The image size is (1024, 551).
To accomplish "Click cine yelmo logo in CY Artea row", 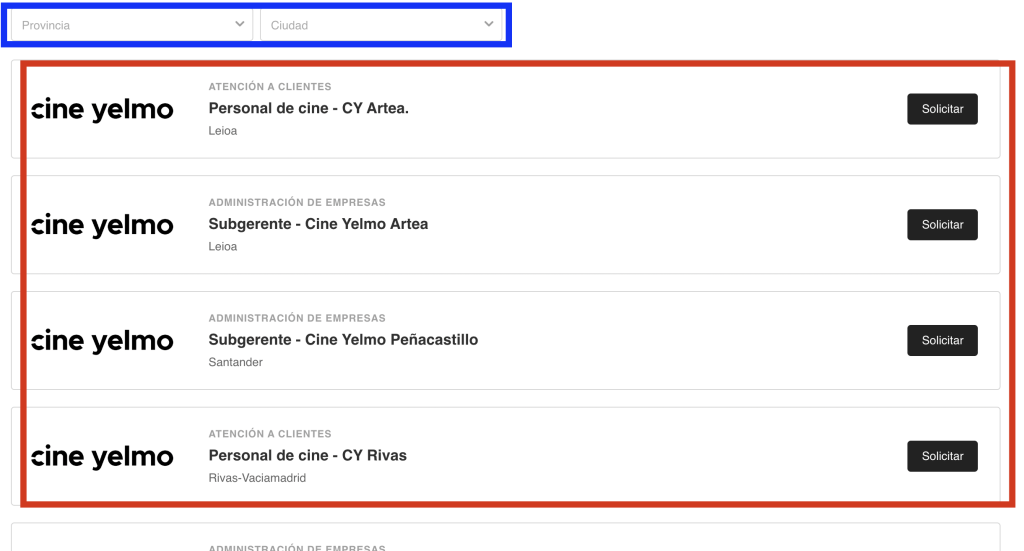I will click(103, 110).
